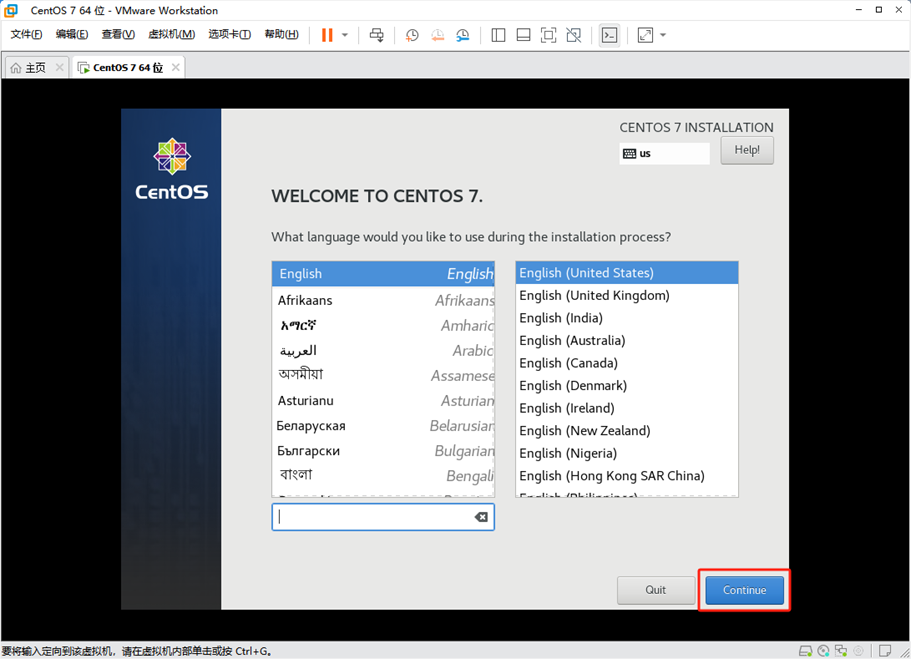Open the 查看(V) menu
The image size is (911, 659).
pos(118,34)
